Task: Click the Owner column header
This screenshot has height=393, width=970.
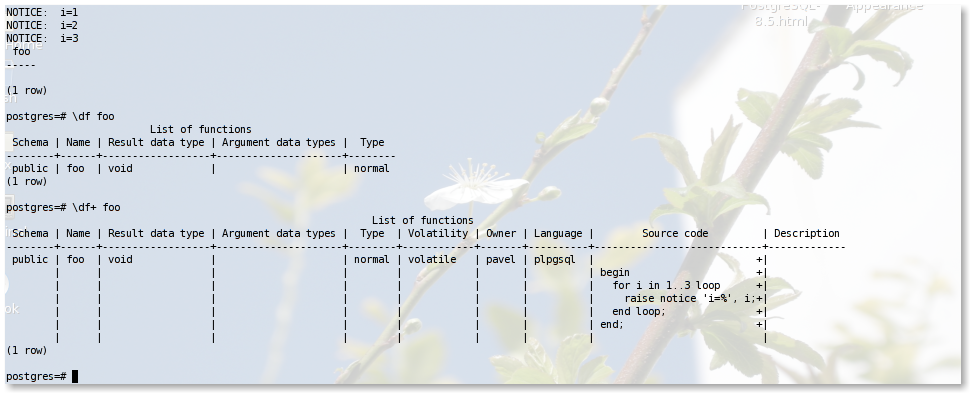Action: [x=501, y=233]
